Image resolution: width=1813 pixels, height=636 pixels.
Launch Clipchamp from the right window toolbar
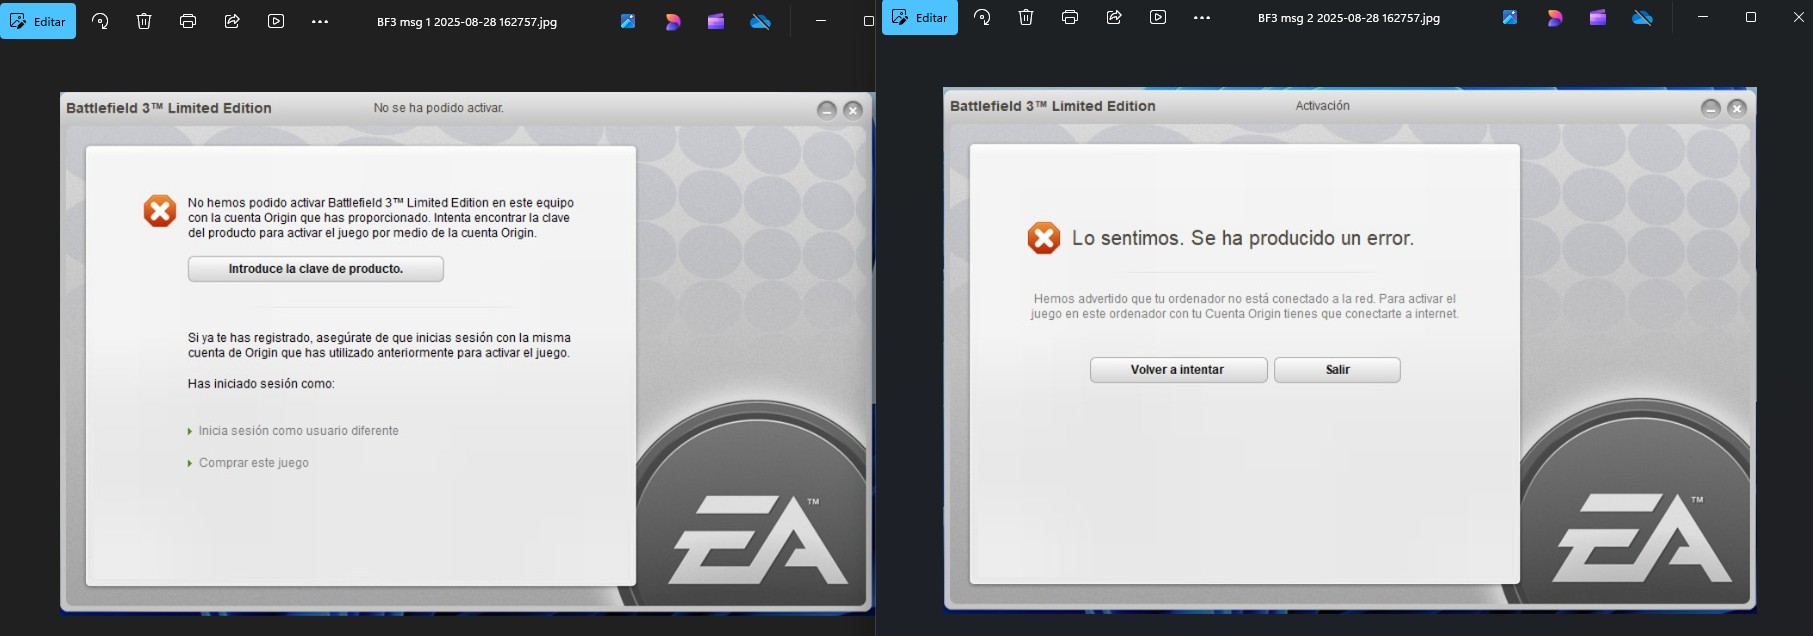[x=1598, y=17]
